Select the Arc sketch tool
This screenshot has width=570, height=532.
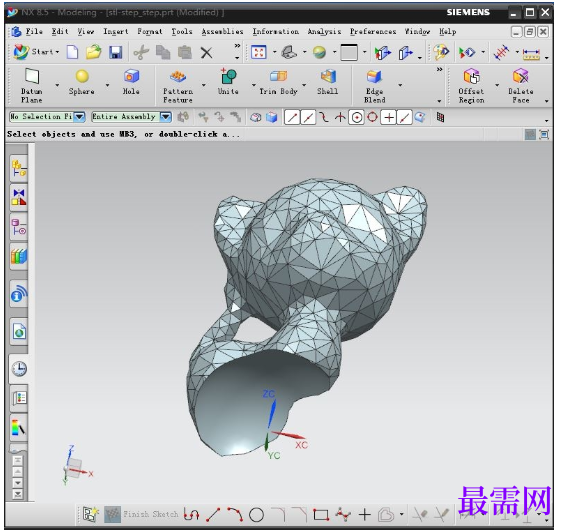point(235,514)
